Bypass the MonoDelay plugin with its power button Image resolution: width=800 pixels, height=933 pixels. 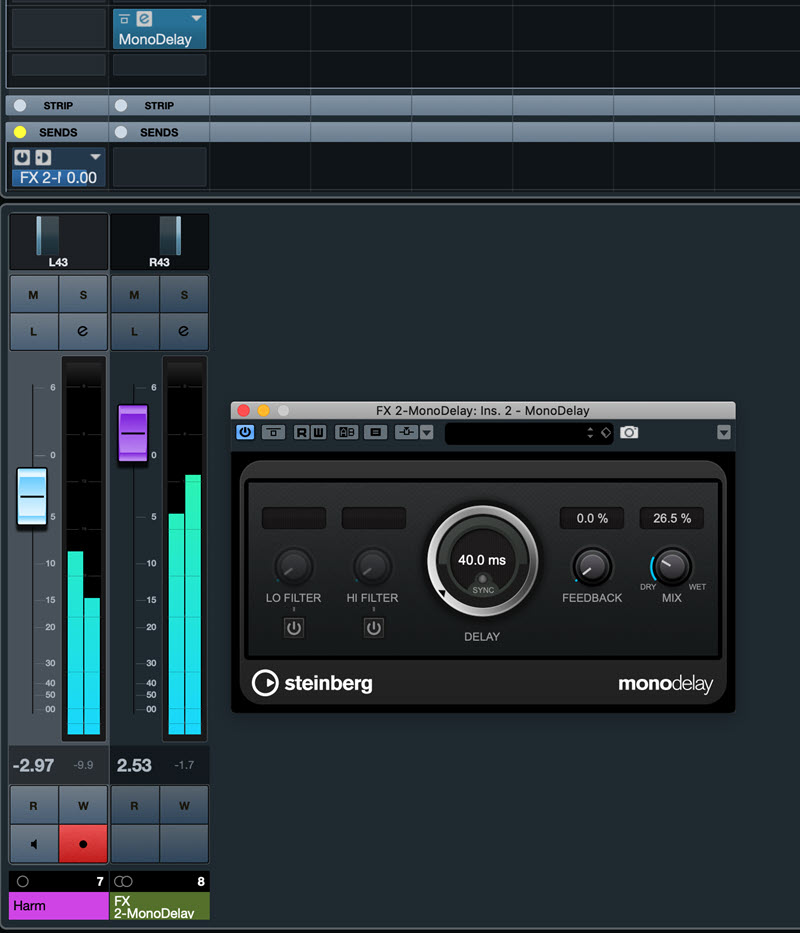click(245, 432)
